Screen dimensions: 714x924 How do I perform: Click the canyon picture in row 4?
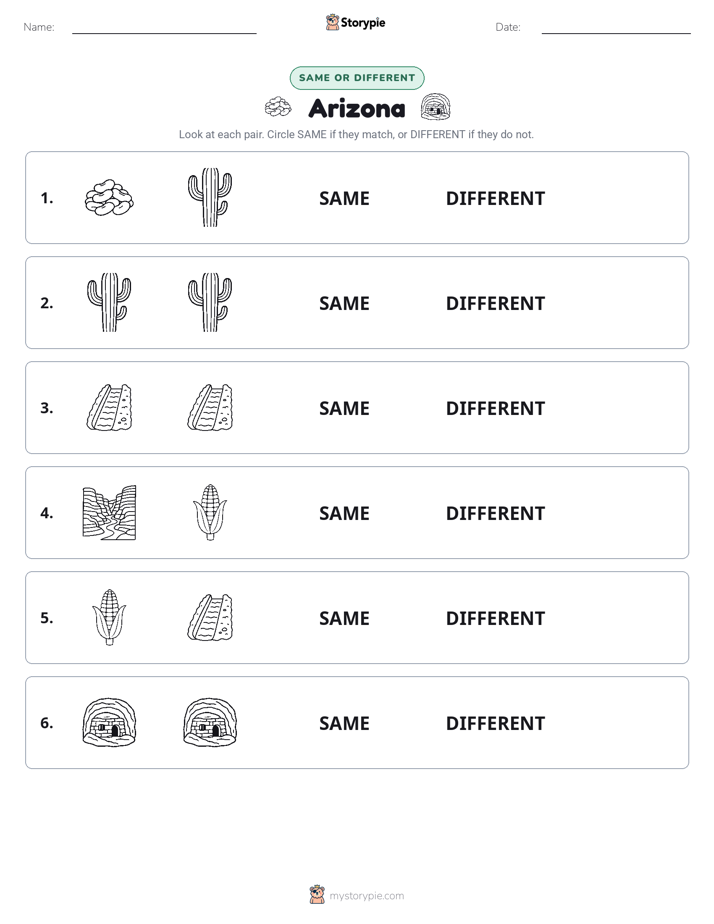pos(109,513)
